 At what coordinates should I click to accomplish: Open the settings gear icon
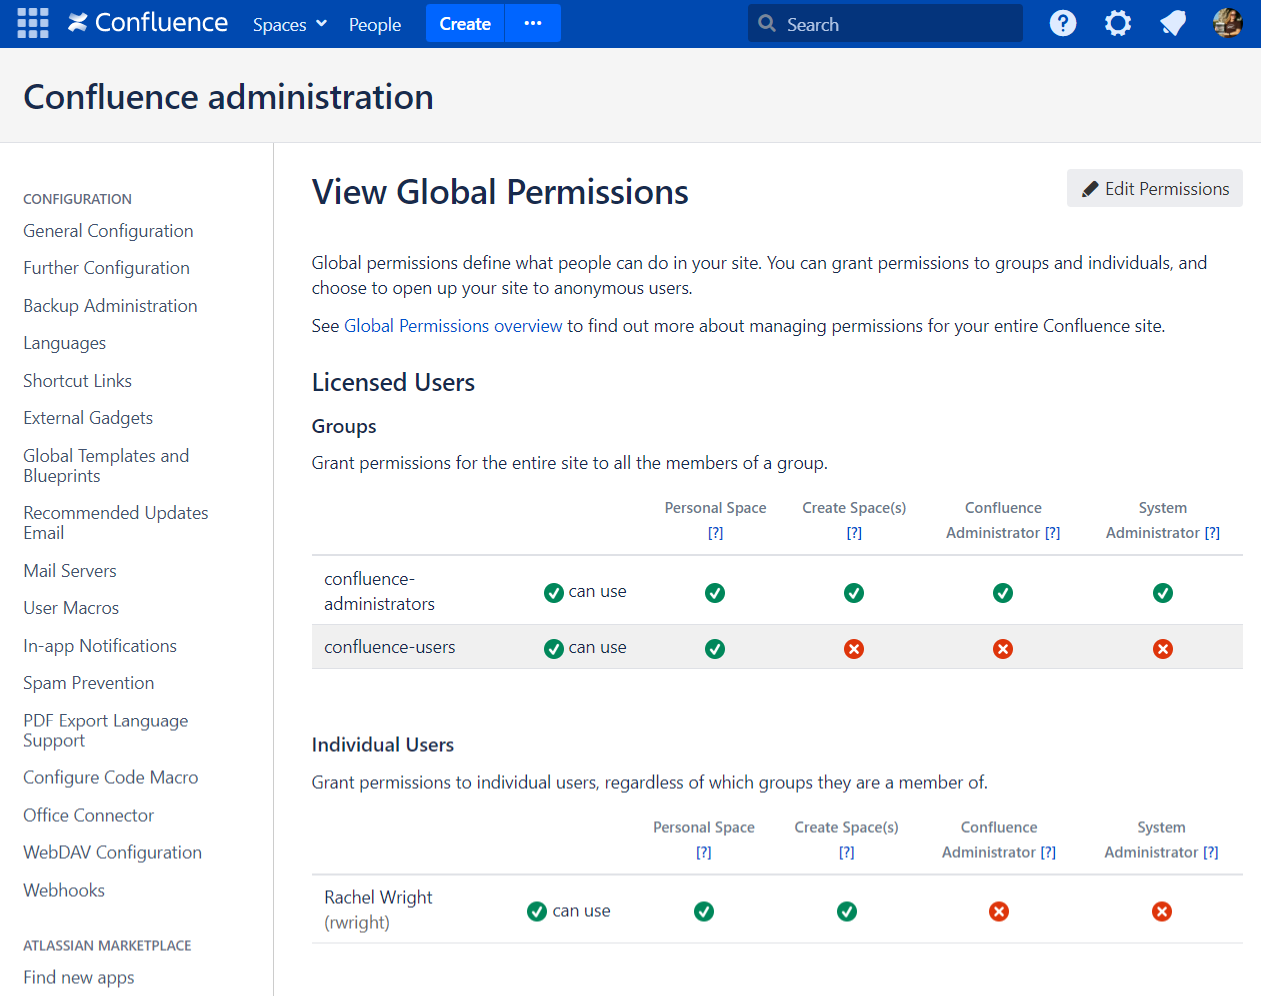[x=1117, y=23]
